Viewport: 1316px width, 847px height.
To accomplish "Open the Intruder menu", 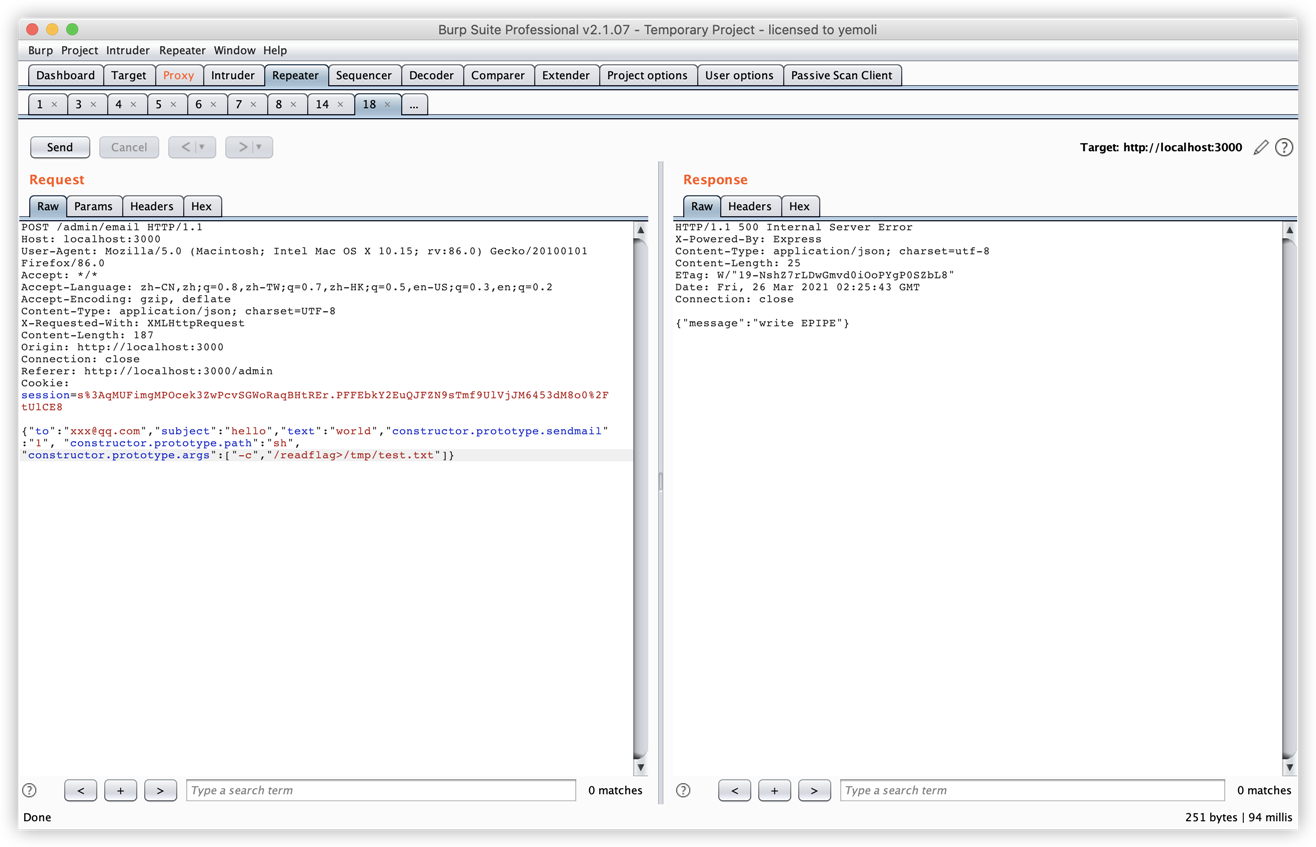I will [x=128, y=50].
